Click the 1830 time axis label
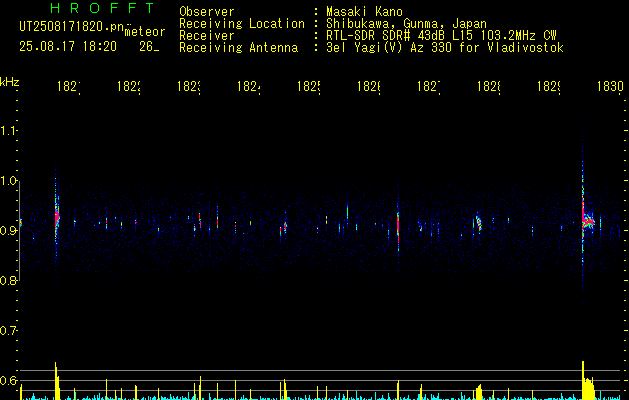 [x=610, y=86]
